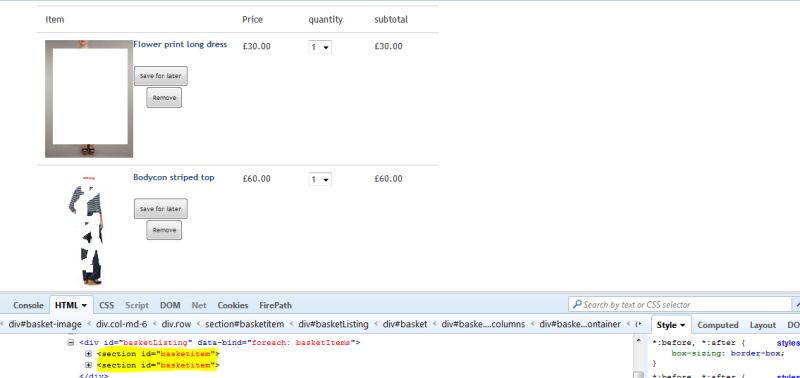Switch to the Net panel tab
The width and height of the screenshot is (800, 378).
199,305
